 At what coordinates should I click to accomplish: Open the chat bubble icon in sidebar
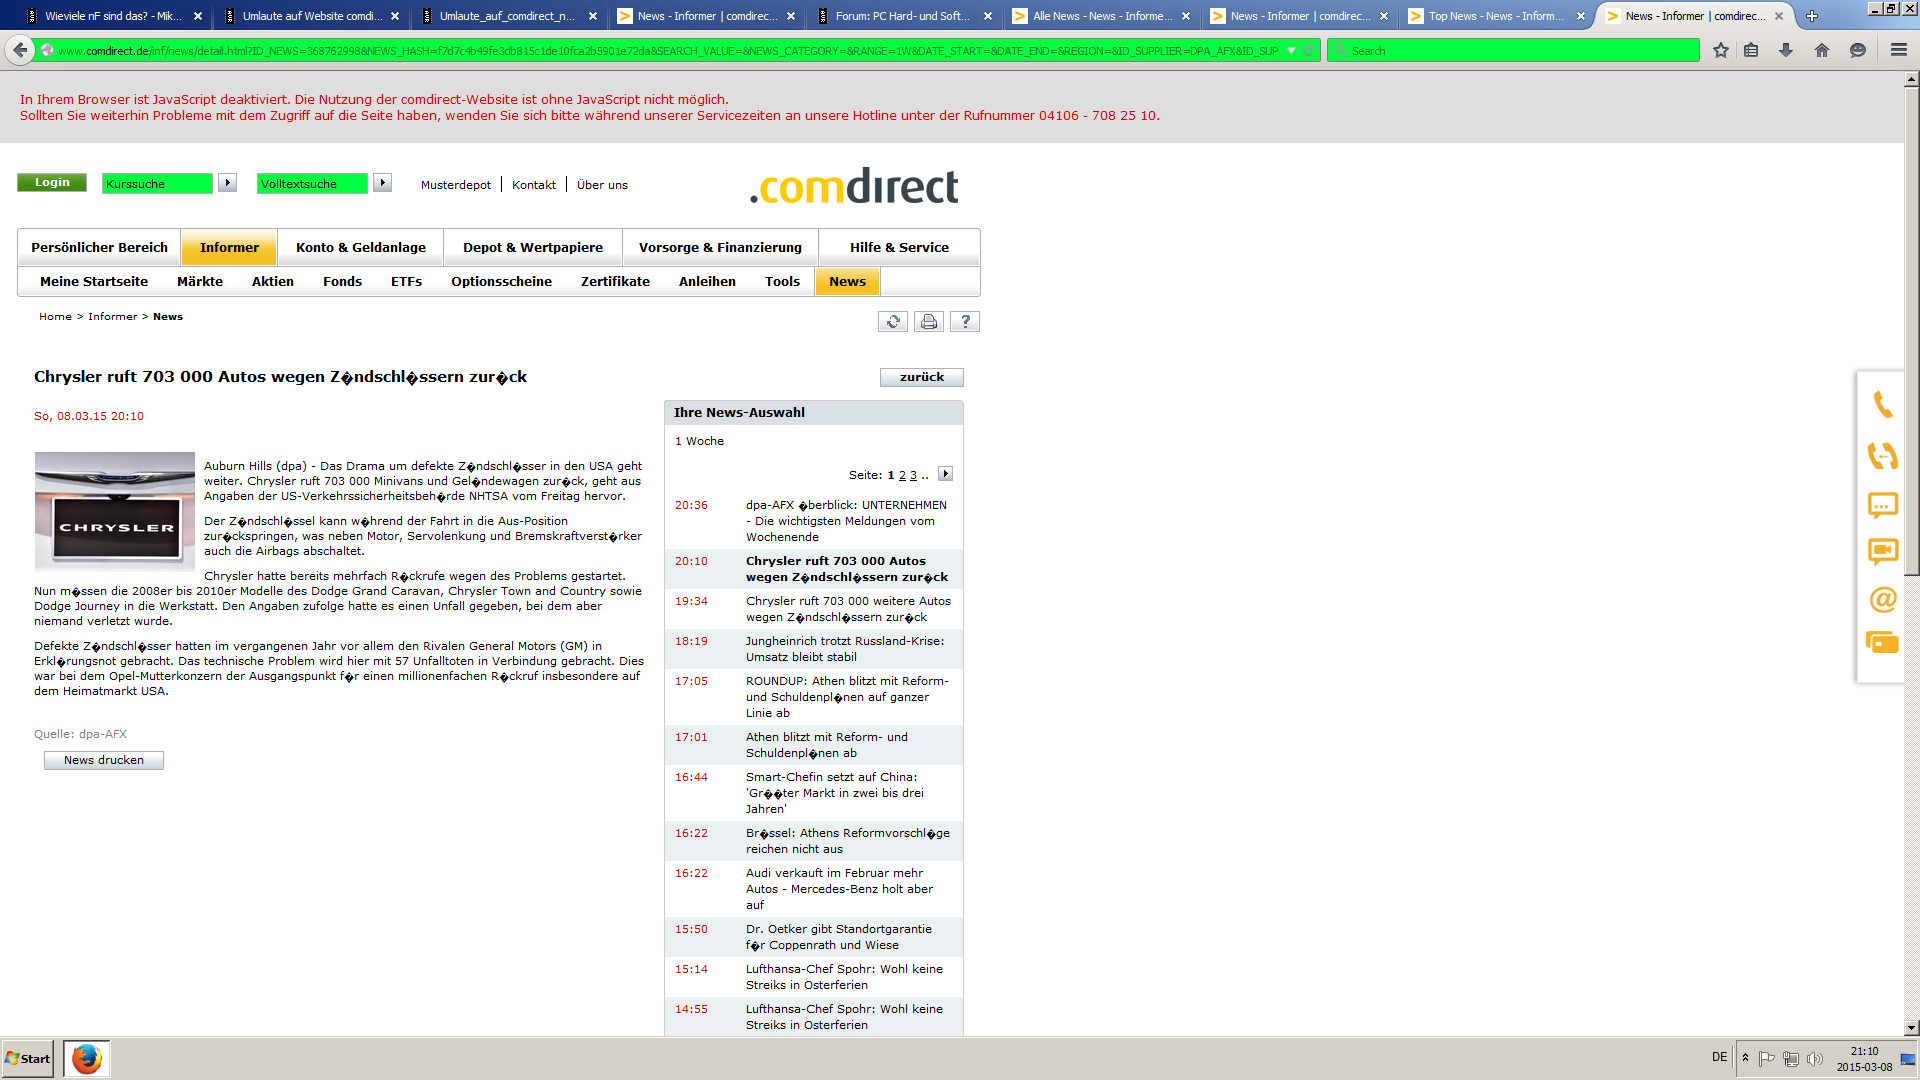point(1883,506)
